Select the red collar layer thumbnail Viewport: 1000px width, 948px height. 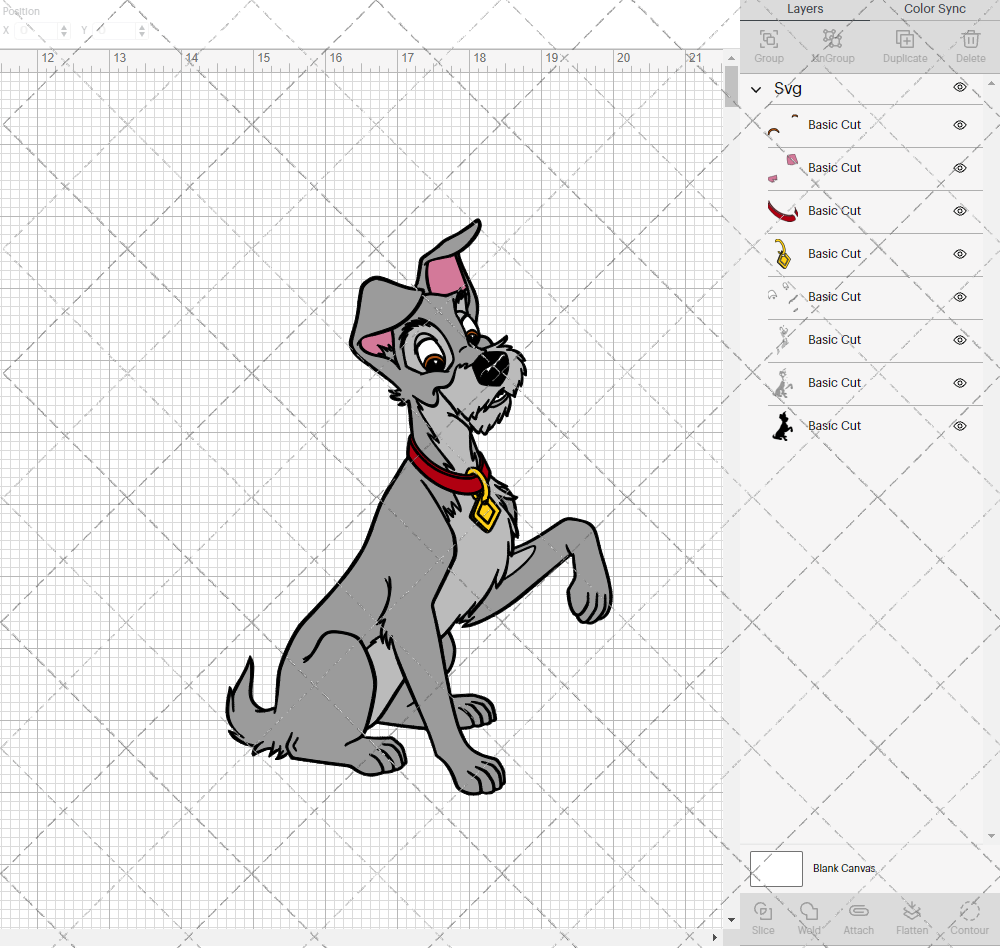[783, 211]
